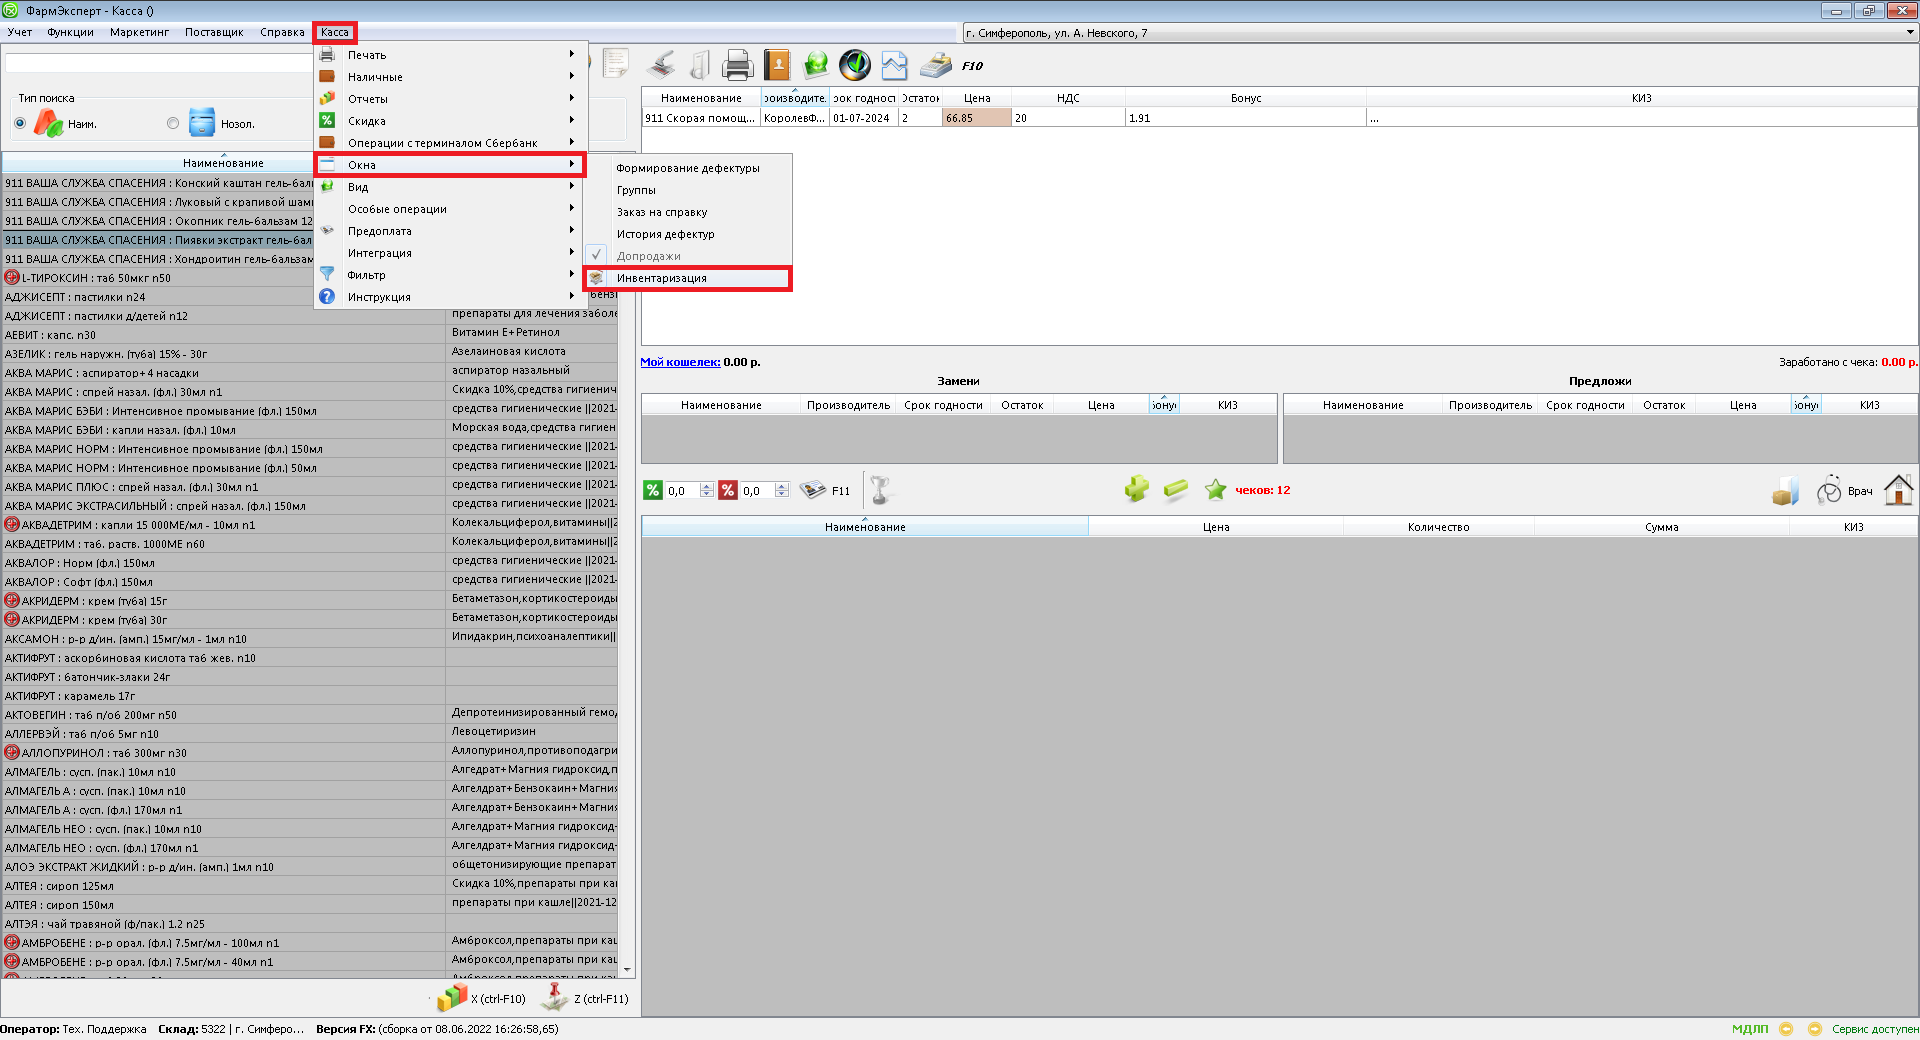Open the orange address book icon
The width and height of the screenshot is (1920, 1040).
[777, 66]
